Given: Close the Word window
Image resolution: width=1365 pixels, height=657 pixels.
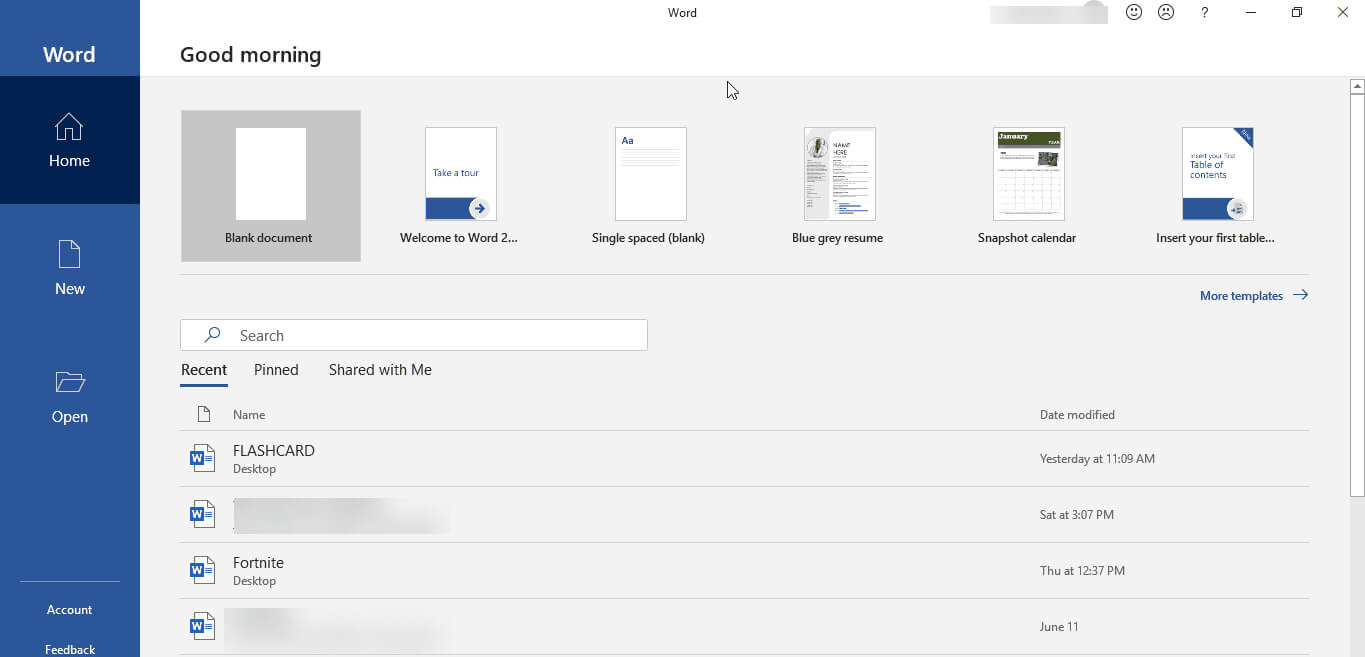Looking at the screenshot, I should coord(1343,13).
